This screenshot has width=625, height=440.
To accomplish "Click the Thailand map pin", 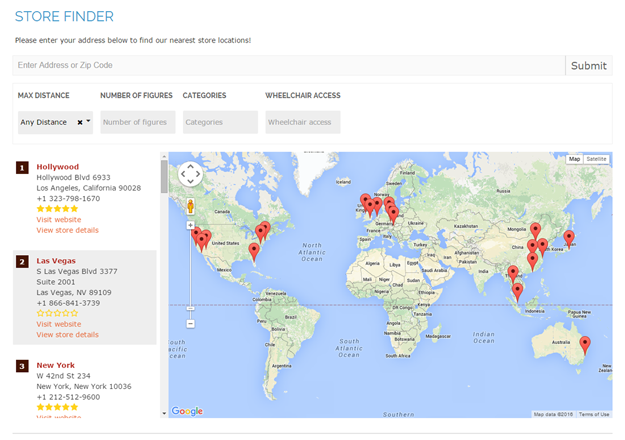I will point(513,274).
